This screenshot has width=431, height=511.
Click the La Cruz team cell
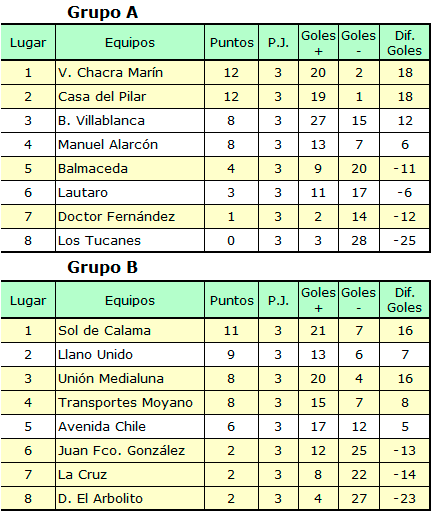pyautogui.click(x=130, y=475)
